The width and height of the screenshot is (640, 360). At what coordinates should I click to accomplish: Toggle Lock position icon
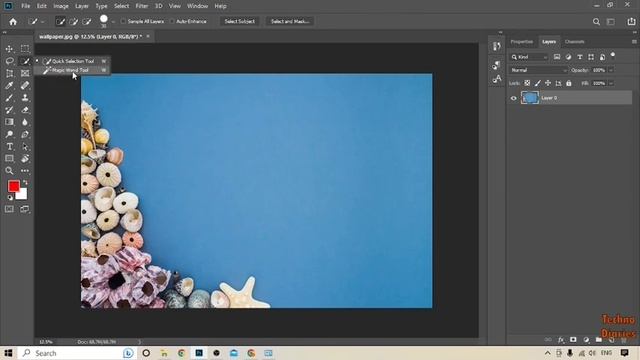tap(548, 83)
